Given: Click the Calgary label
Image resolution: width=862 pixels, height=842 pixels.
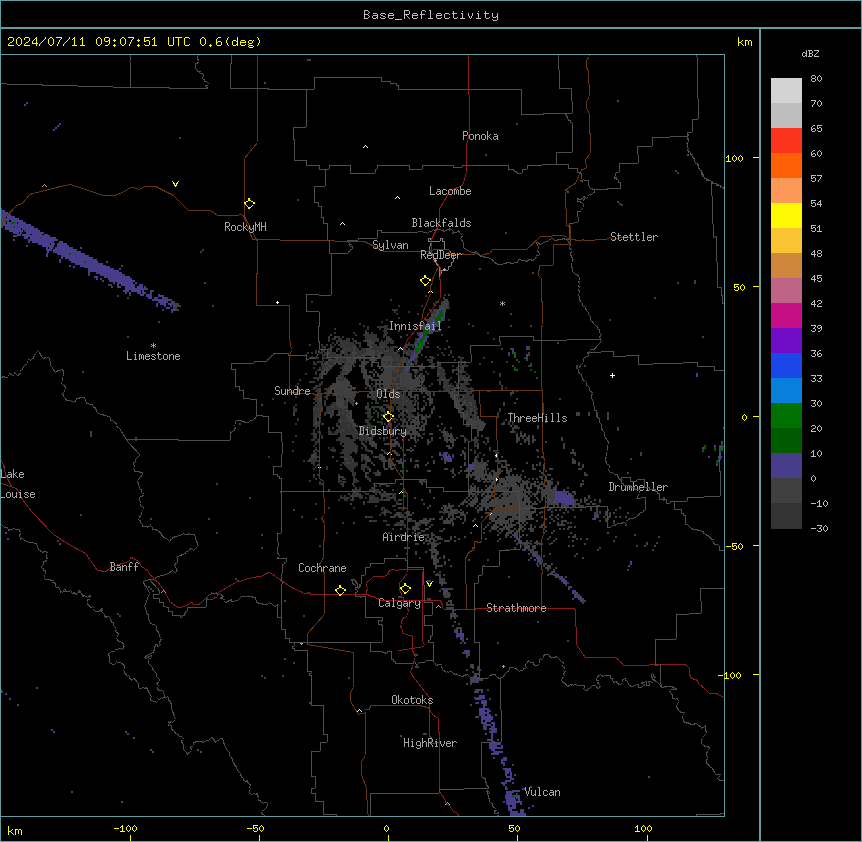Looking at the screenshot, I should [399, 603].
